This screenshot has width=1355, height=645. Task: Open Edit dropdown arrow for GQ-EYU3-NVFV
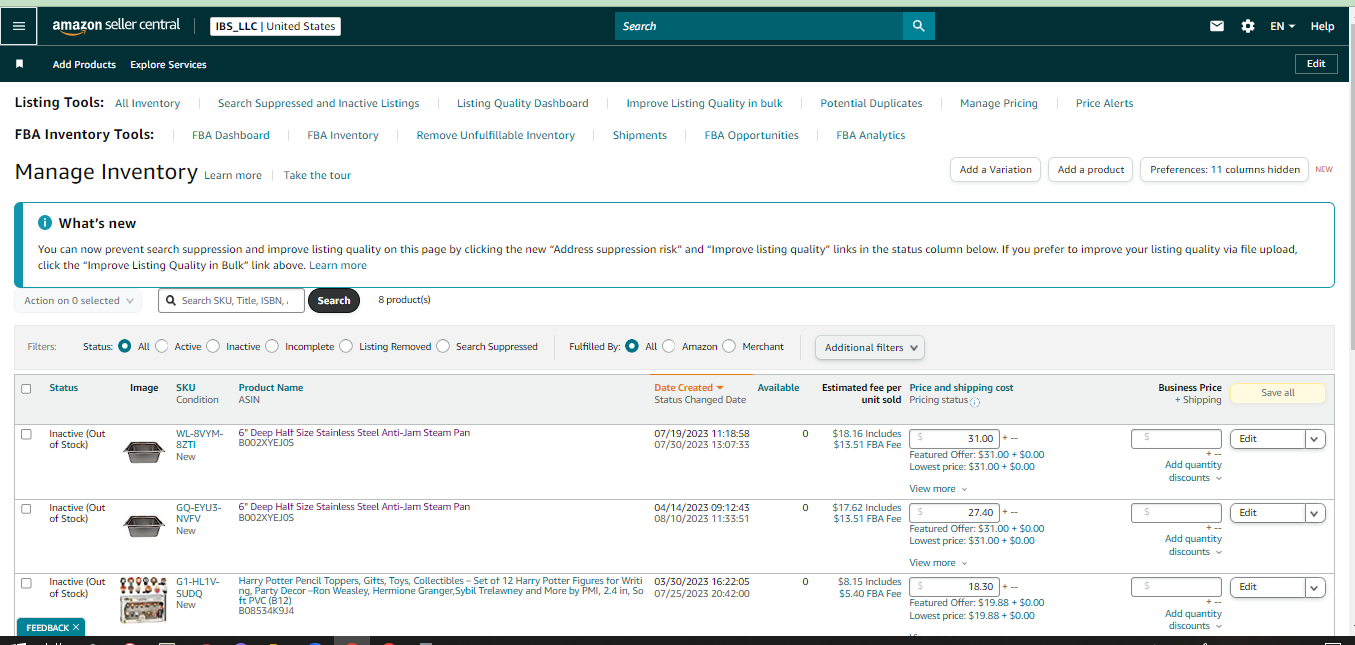[x=1315, y=513]
